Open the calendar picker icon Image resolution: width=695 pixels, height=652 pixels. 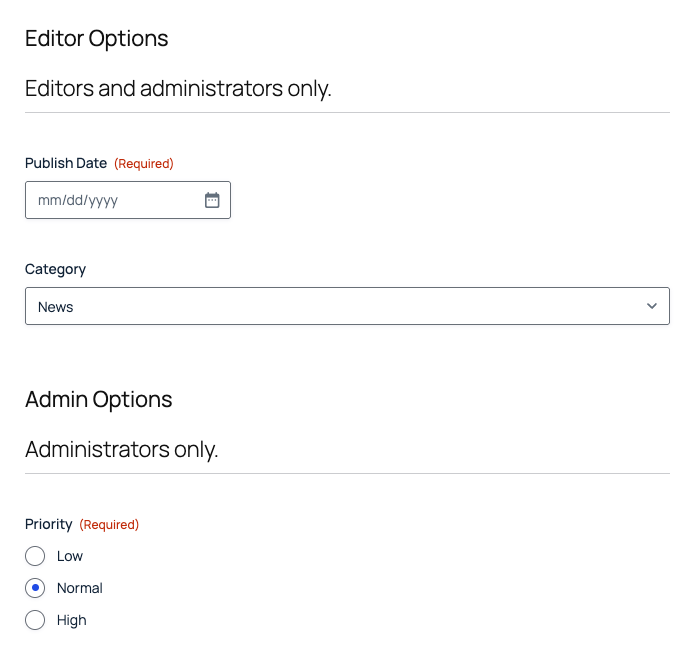pyautogui.click(x=212, y=200)
